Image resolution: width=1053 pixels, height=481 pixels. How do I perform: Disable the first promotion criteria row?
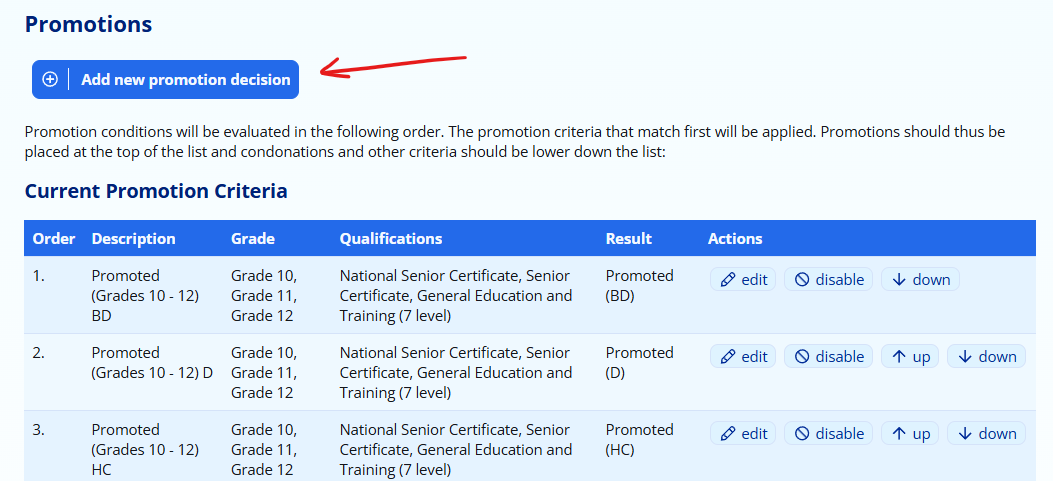(x=829, y=280)
